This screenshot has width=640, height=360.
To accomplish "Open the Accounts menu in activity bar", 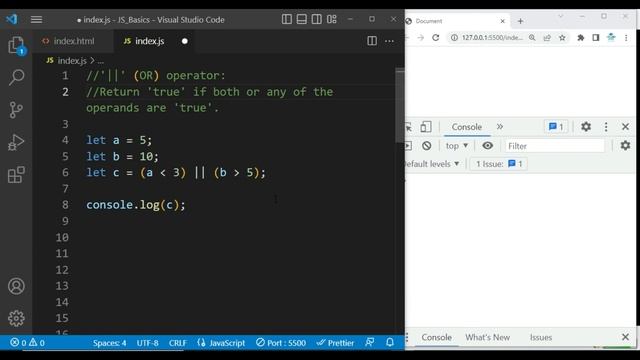I will pyautogui.click(x=16, y=286).
